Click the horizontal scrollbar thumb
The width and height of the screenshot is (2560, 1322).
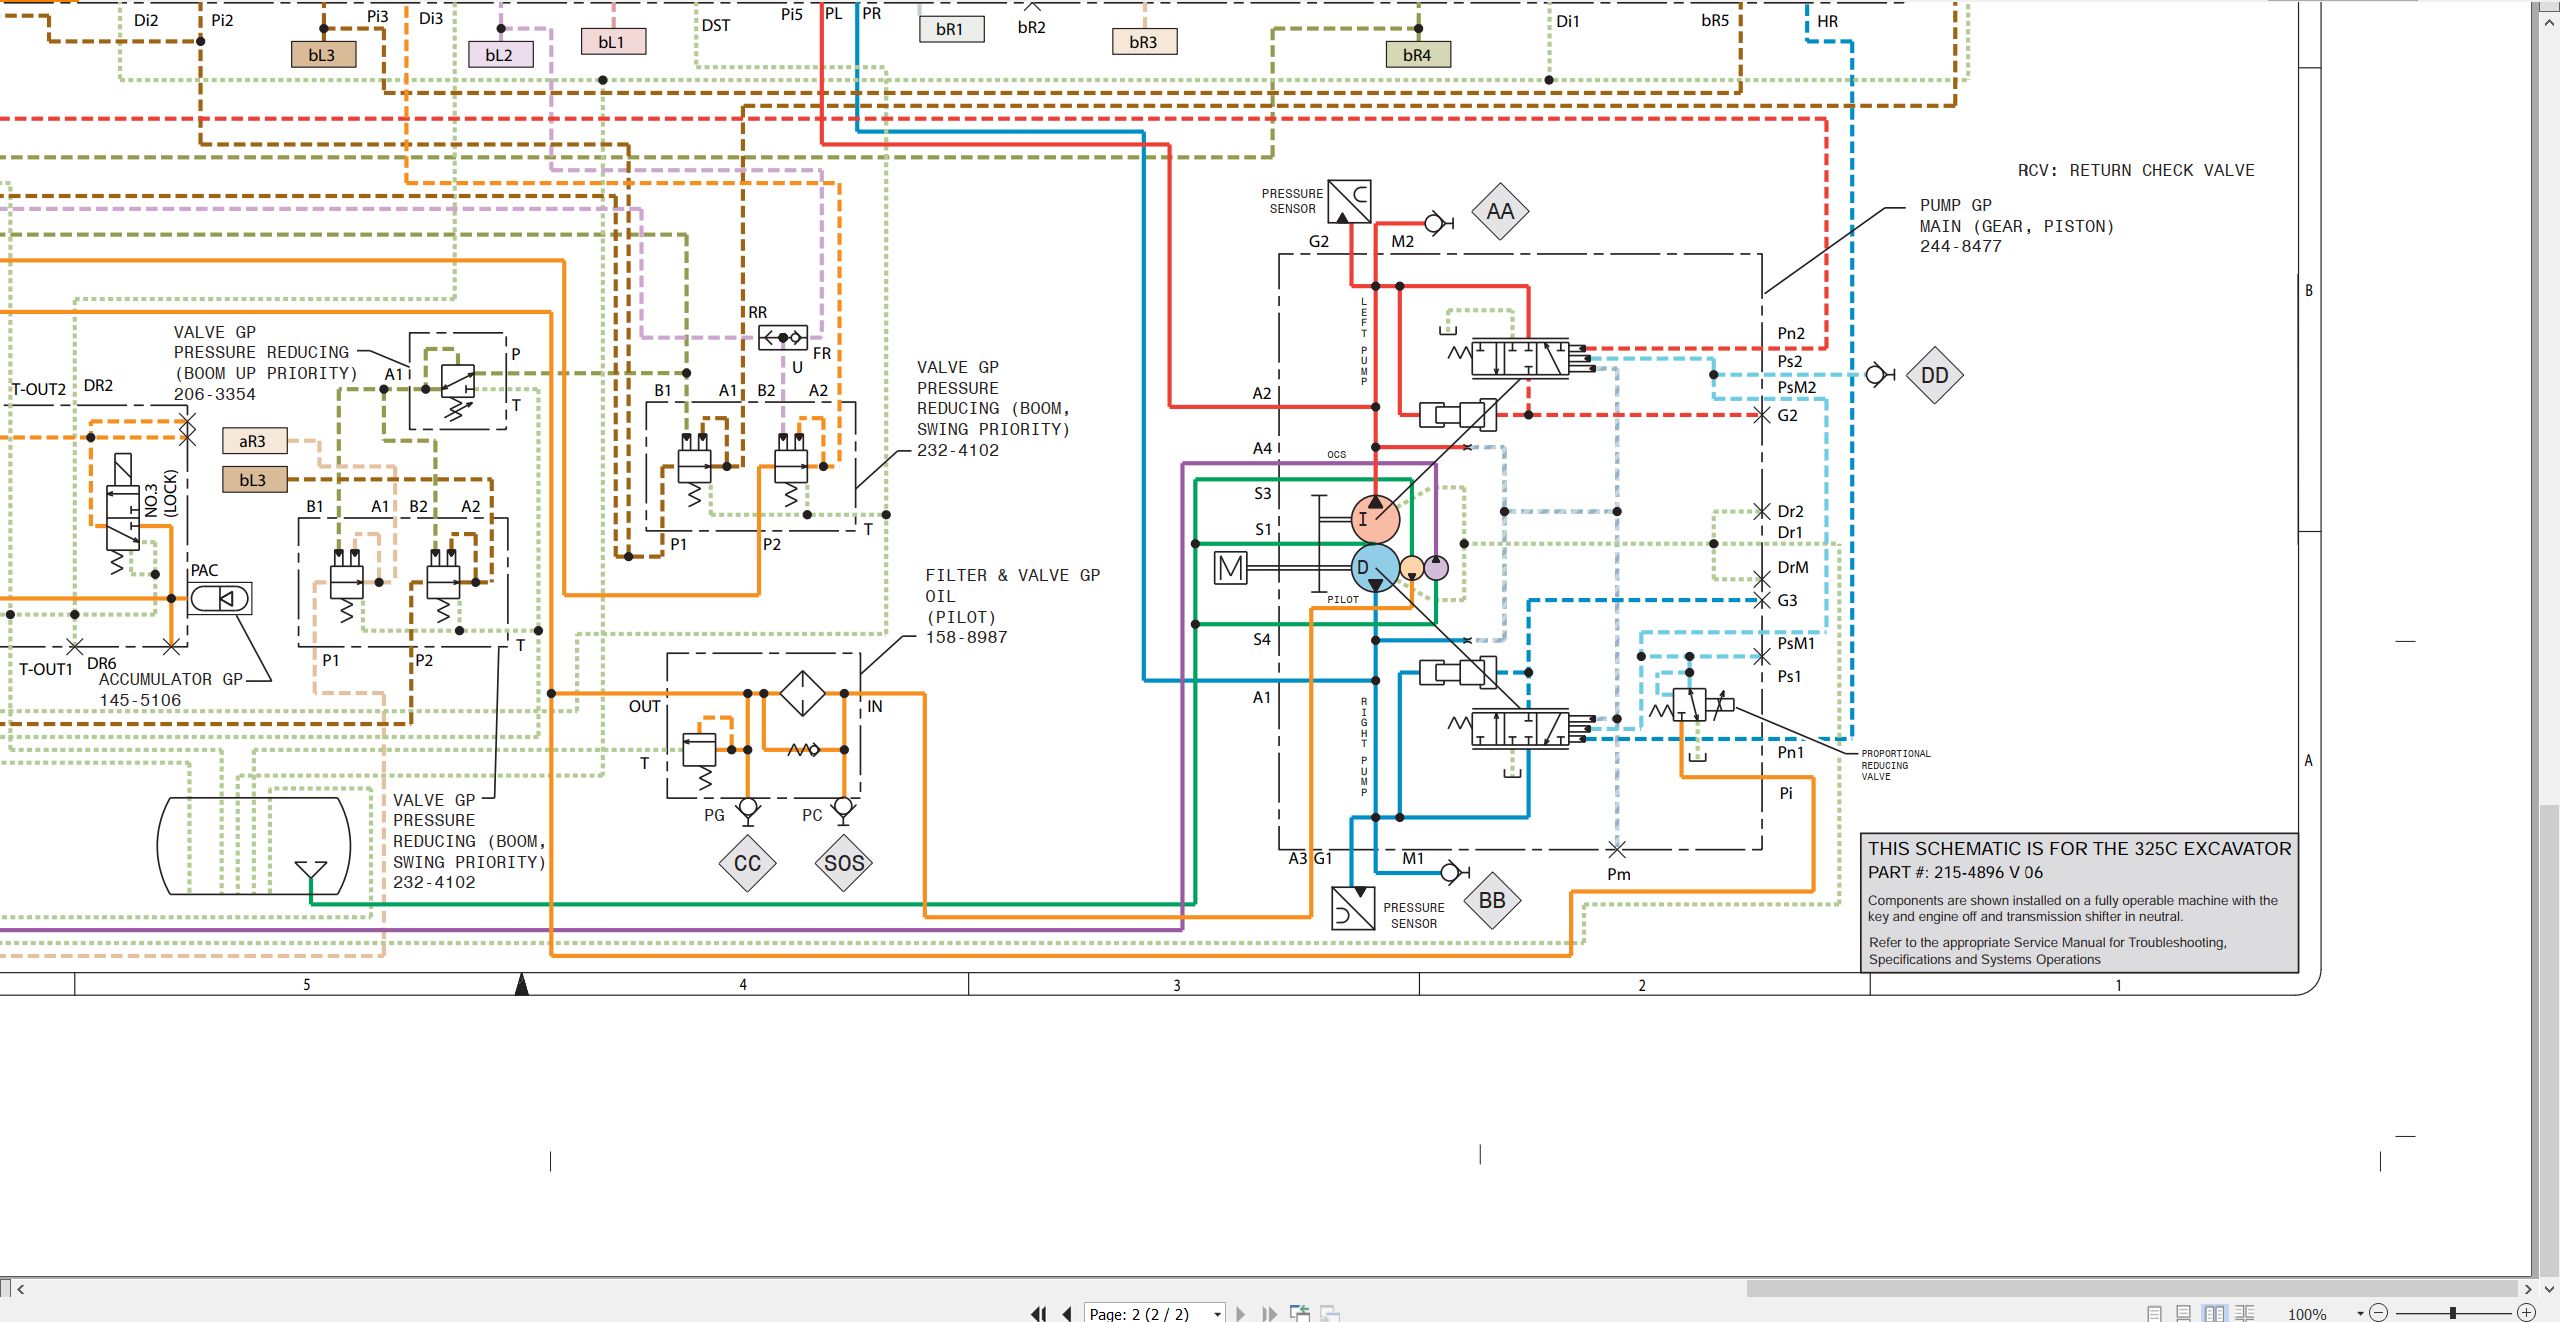(x=2132, y=1289)
